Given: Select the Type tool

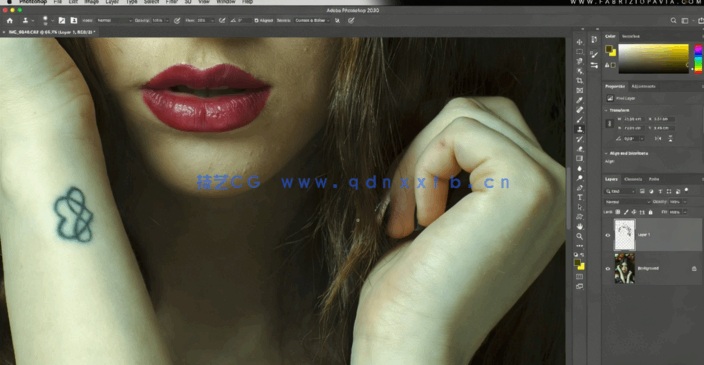Looking at the screenshot, I should click(x=580, y=198).
